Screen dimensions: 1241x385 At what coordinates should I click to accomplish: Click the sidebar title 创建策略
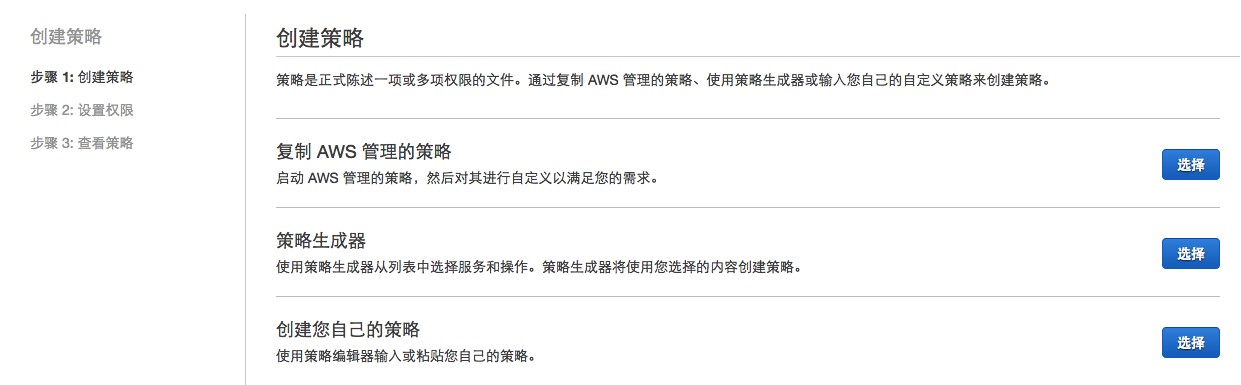tap(66, 38)
